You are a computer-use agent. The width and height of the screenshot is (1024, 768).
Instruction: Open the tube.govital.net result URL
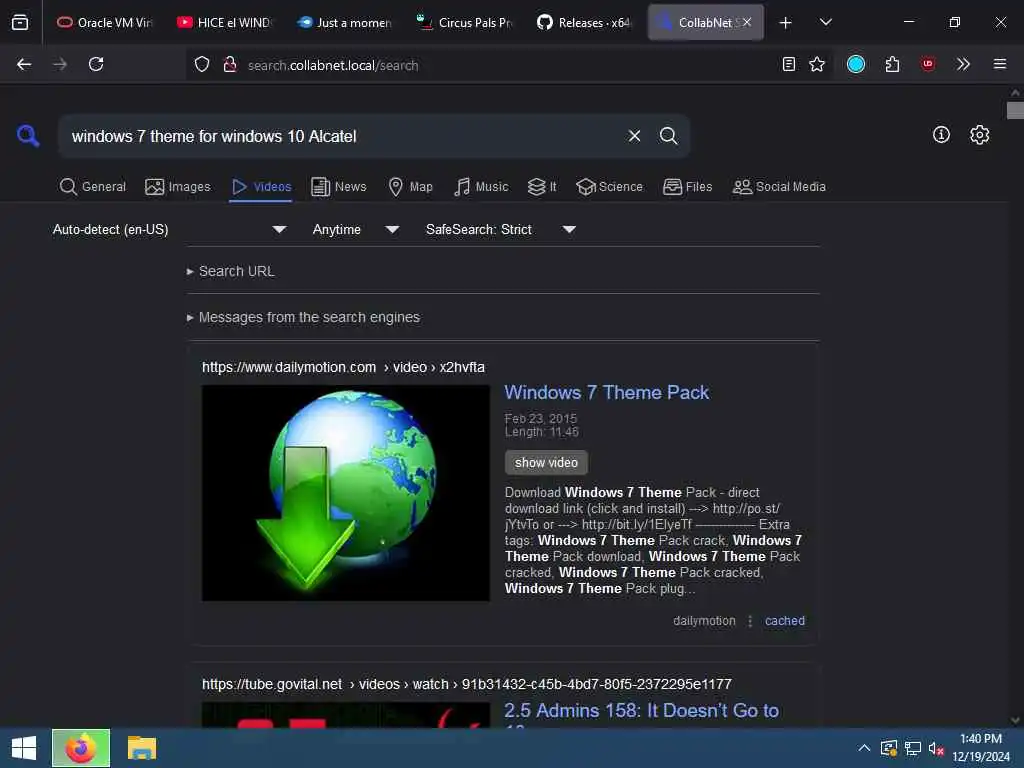point(466,684)
